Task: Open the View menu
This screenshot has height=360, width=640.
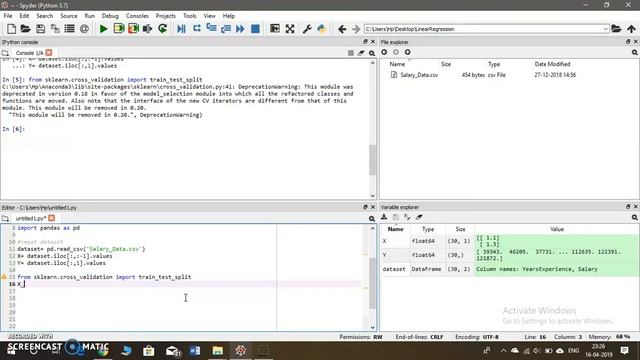Action: [x=209, y=16]
